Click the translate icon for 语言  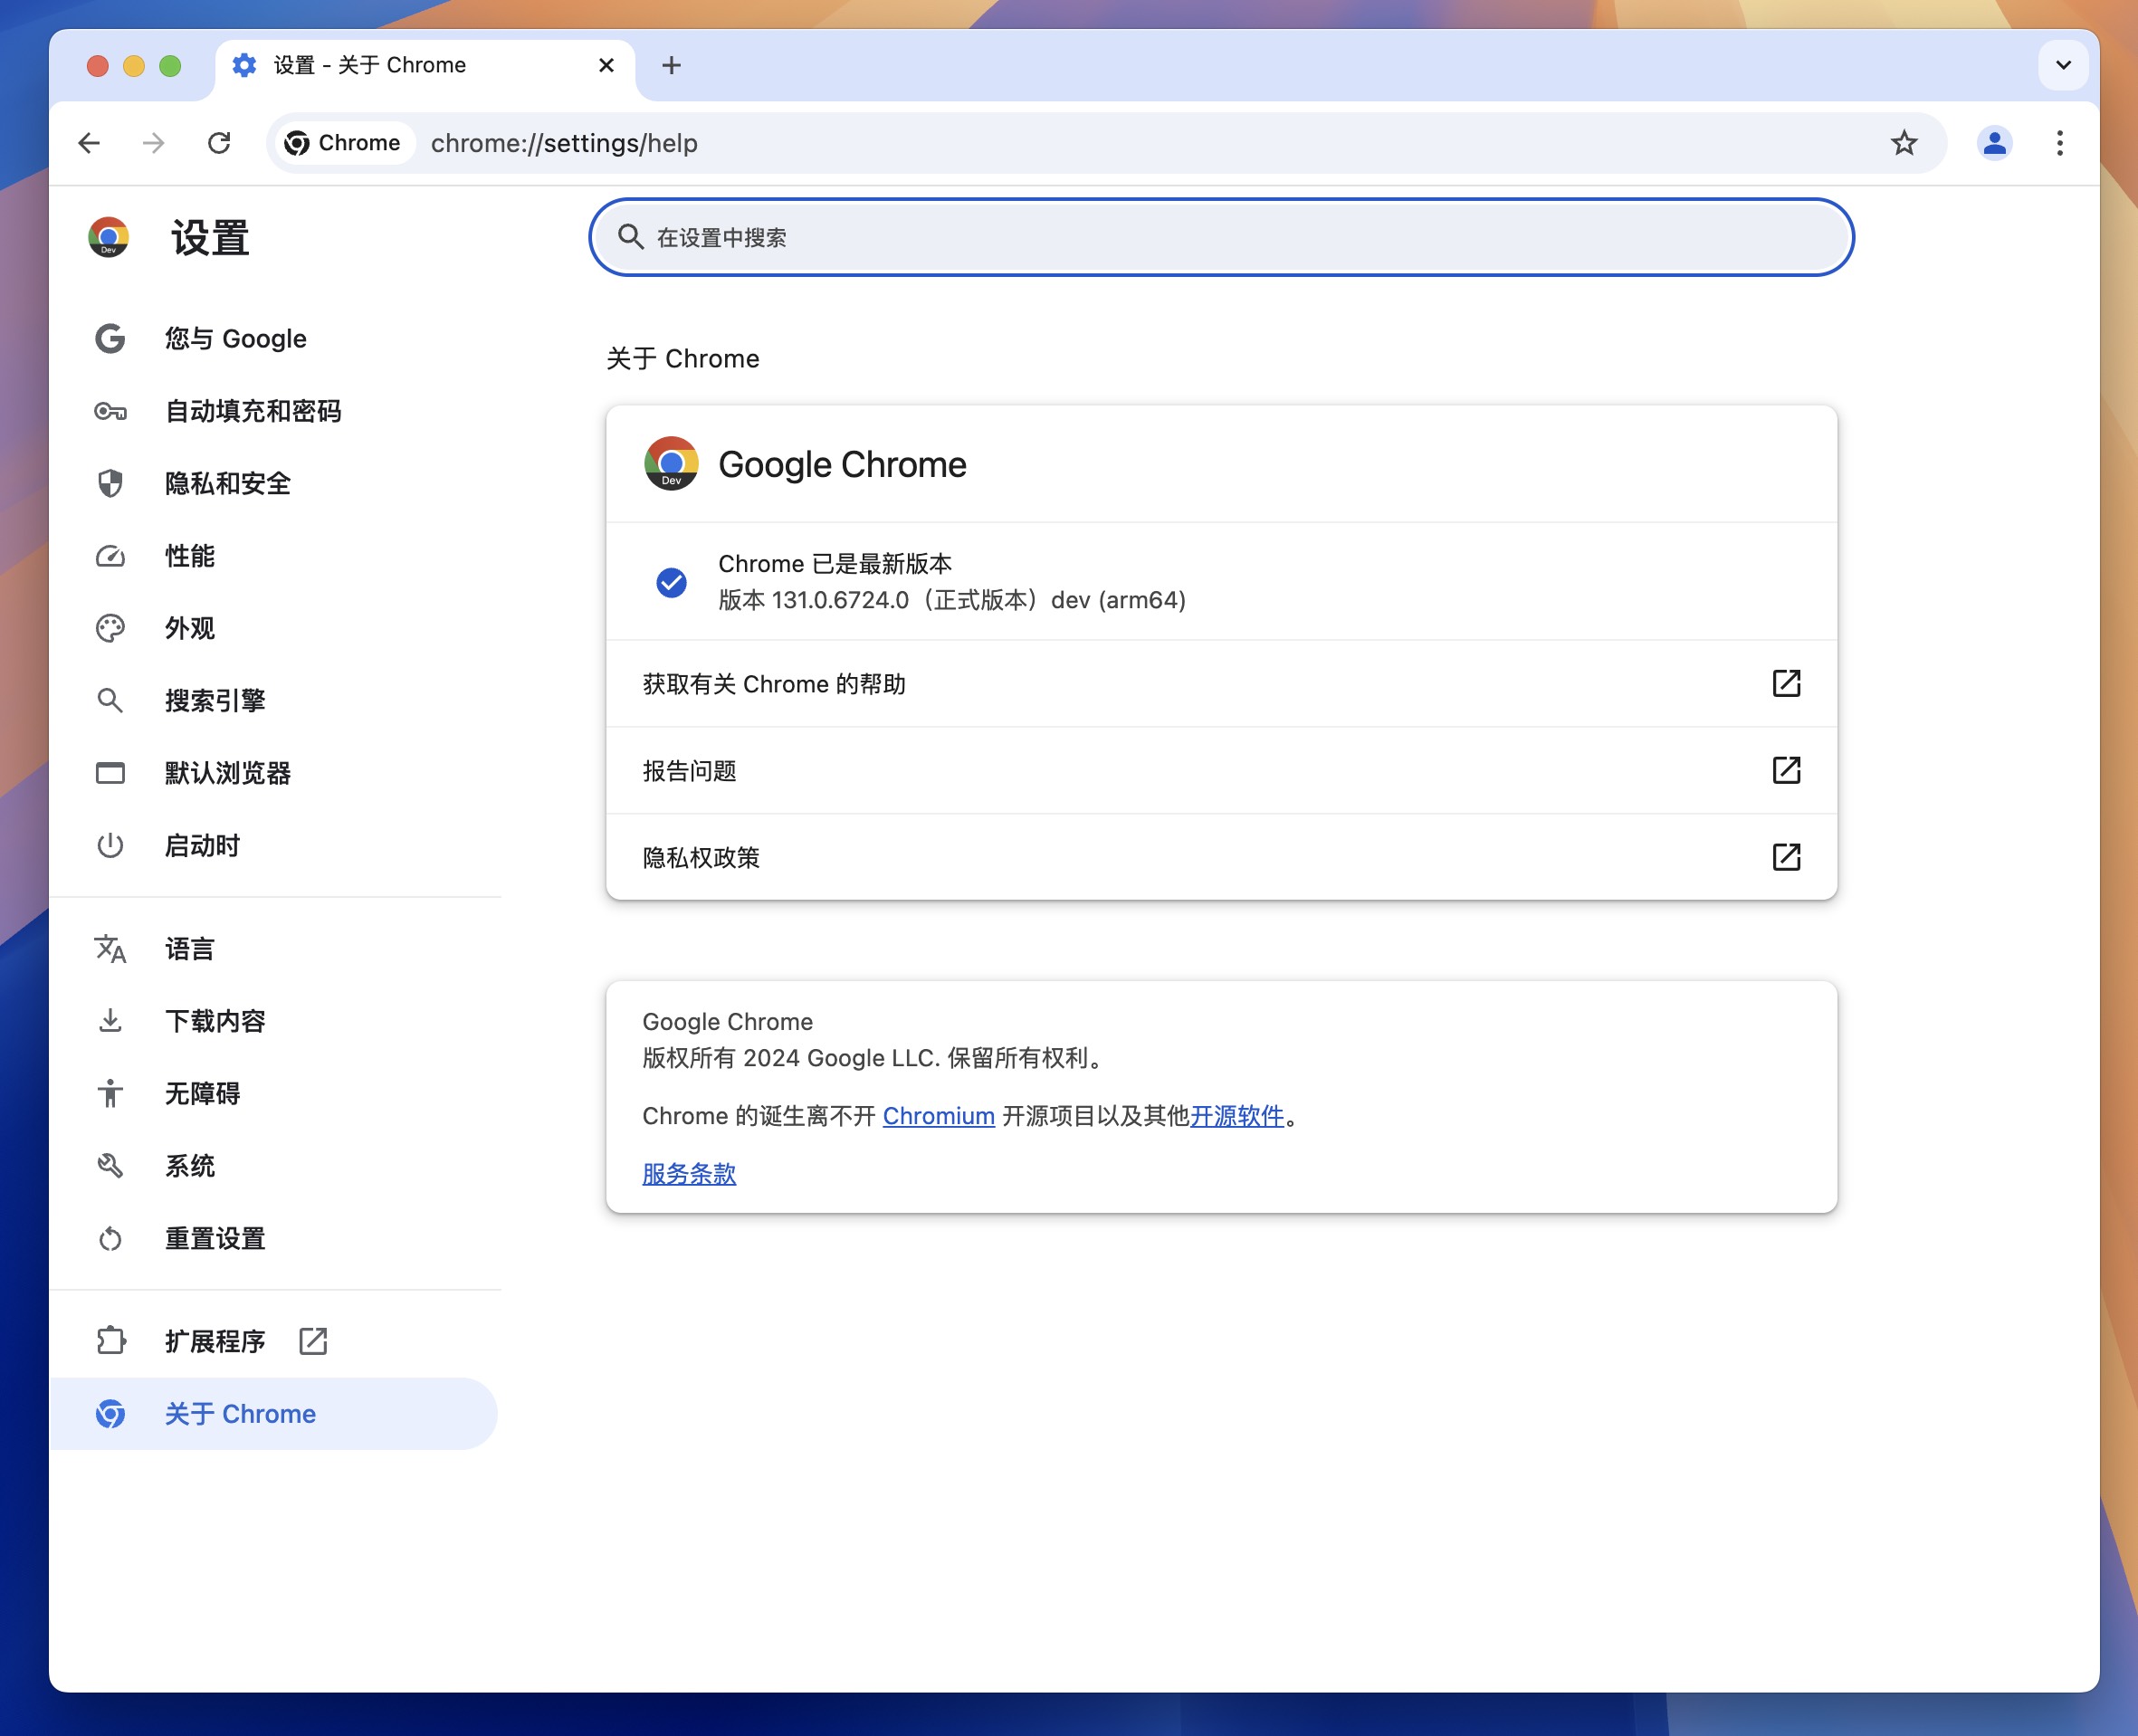click(x=110, y=949)
